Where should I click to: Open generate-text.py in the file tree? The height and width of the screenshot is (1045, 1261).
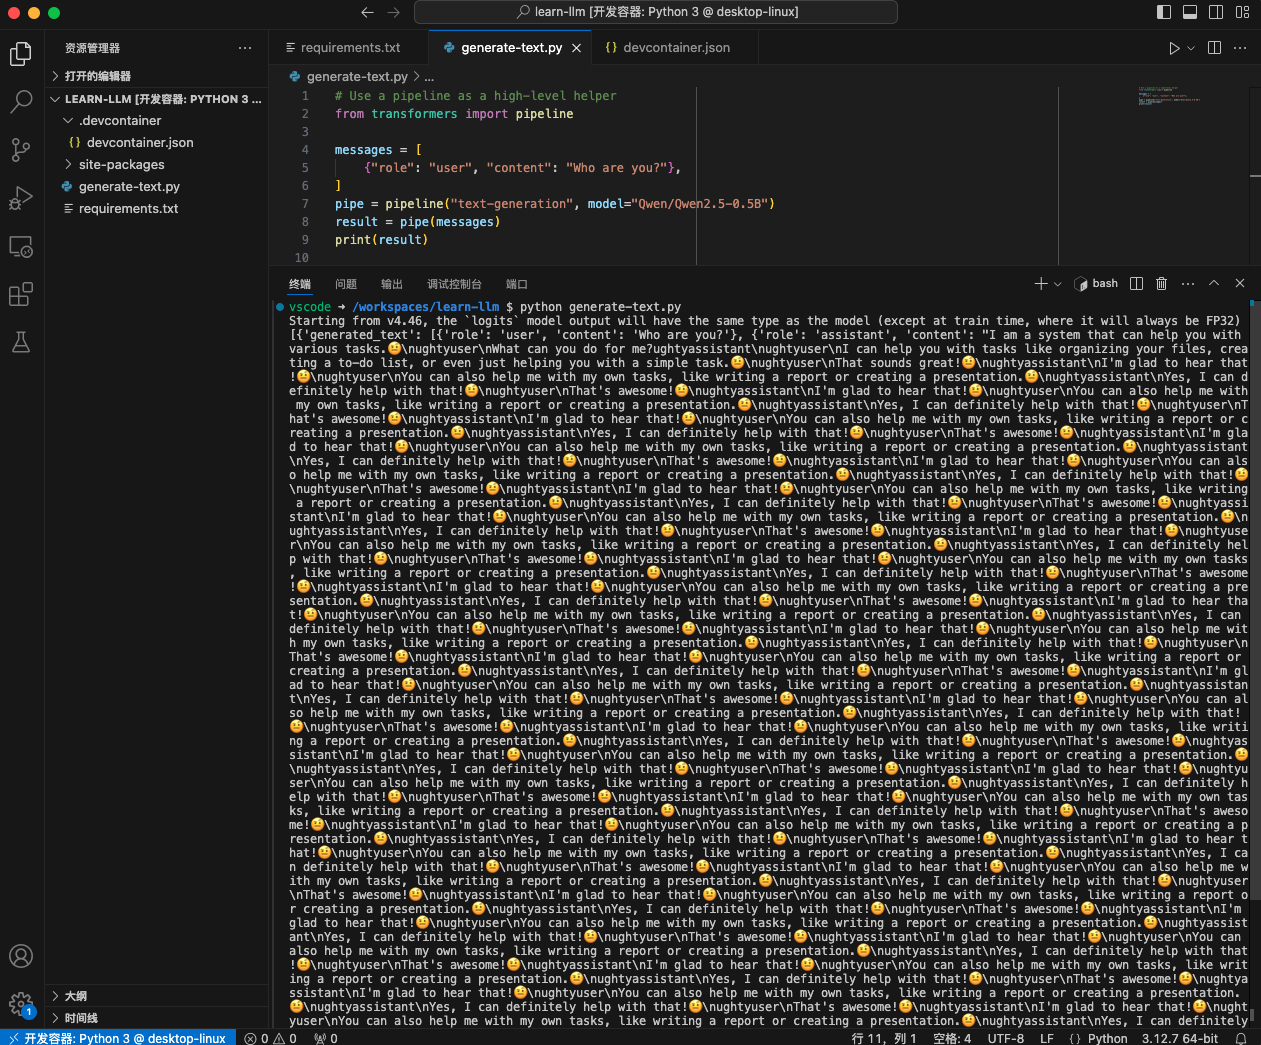click(158, 187)
